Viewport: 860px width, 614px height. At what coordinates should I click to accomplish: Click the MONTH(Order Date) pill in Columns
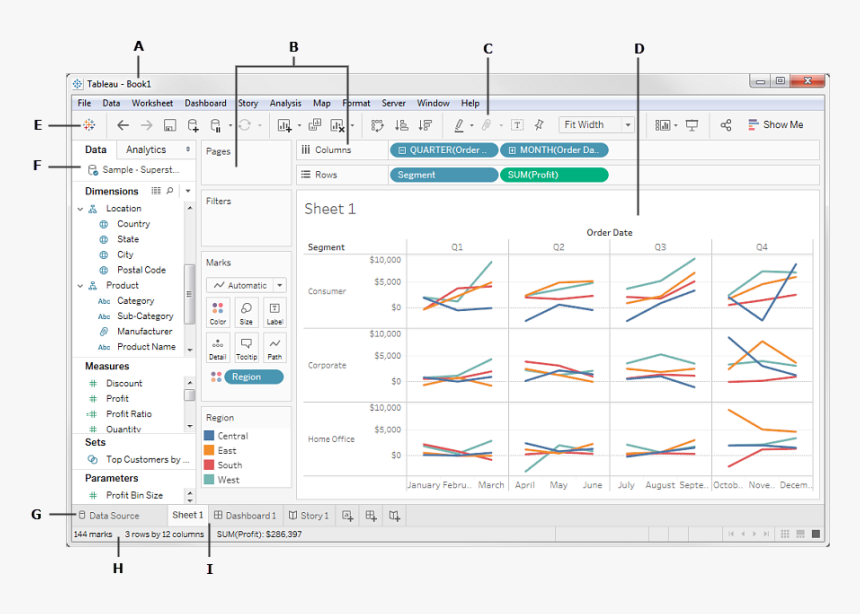click(554, 150)
